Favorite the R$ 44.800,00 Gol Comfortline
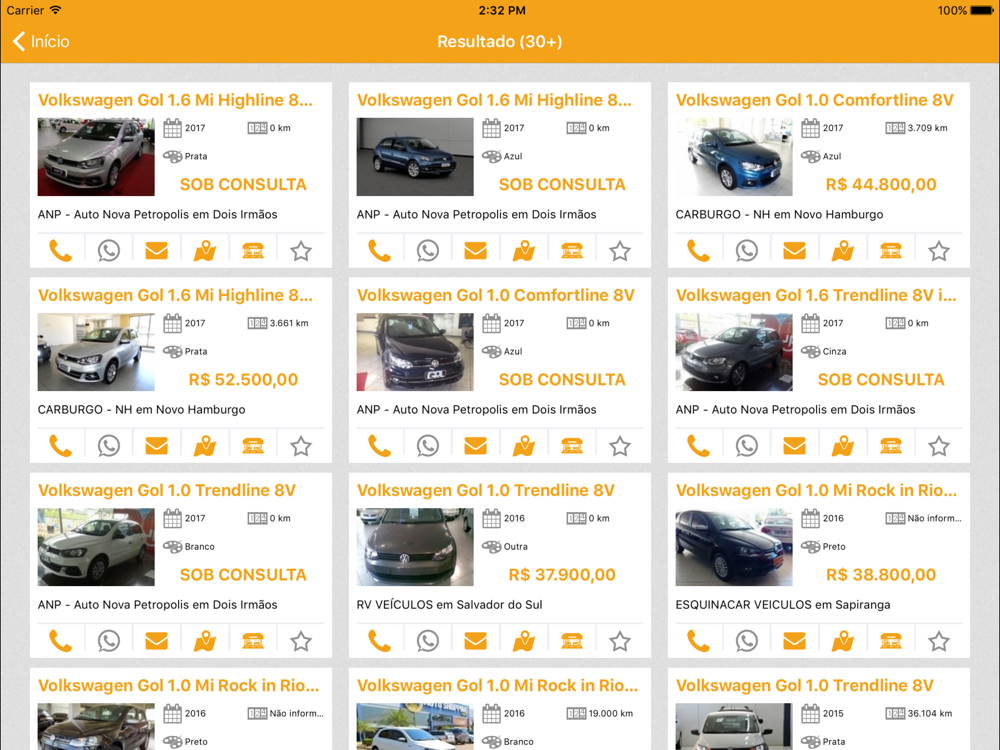This screenshot has width=1000, height=750. 939,251
